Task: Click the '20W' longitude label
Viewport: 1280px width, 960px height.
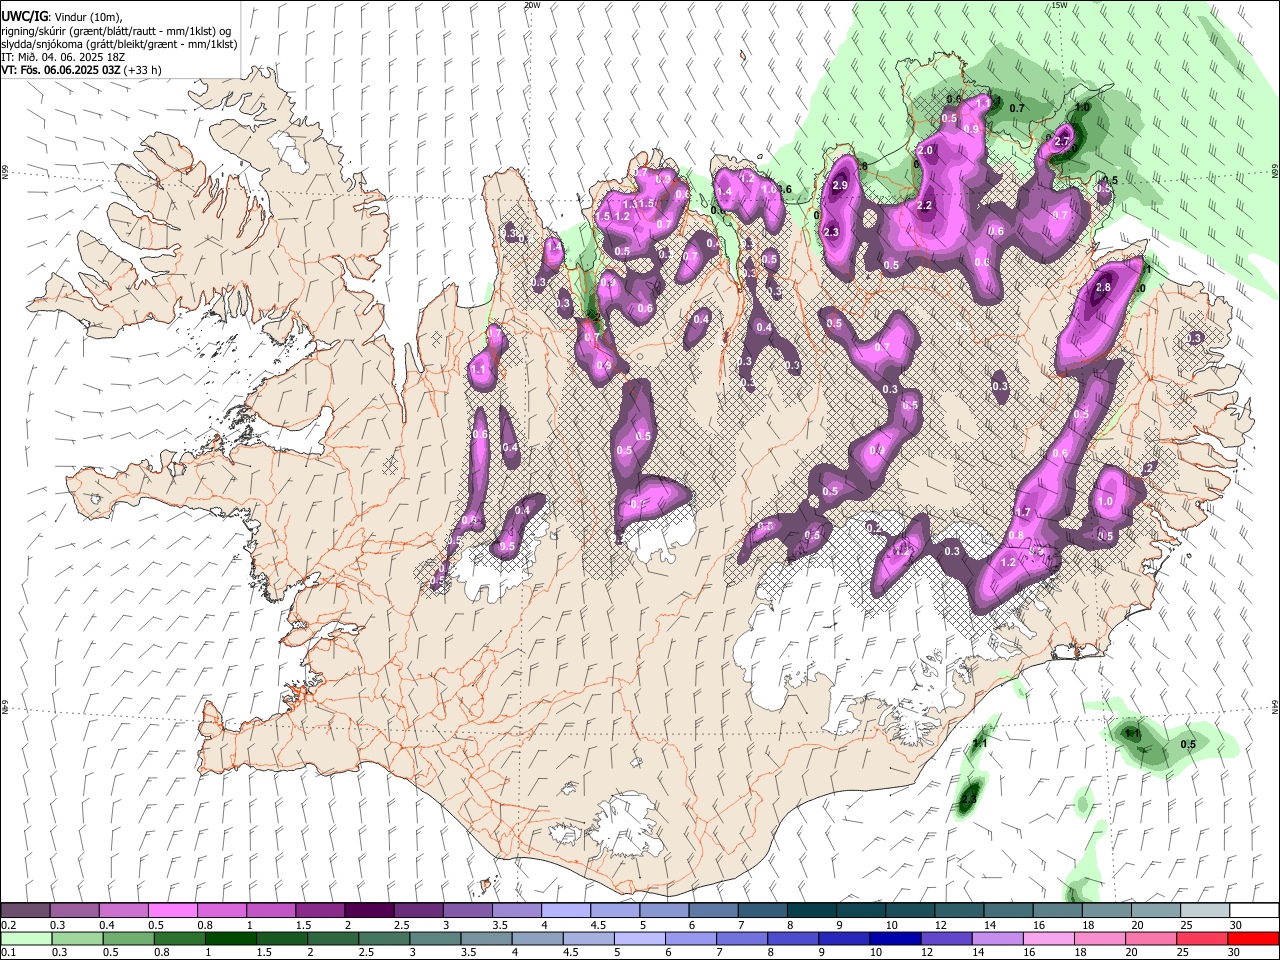Action: point(532,5)
